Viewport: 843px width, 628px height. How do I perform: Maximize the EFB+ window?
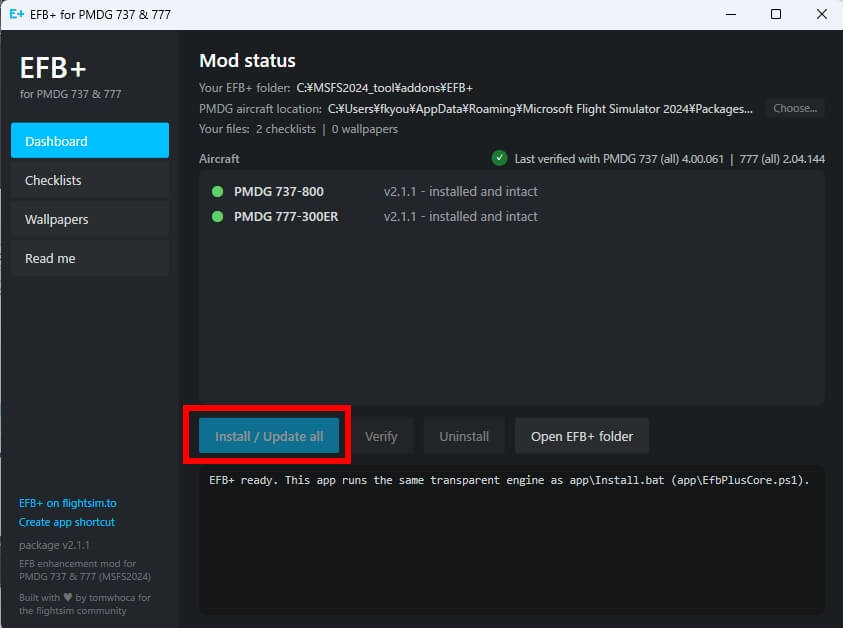[x=775, y=14]
